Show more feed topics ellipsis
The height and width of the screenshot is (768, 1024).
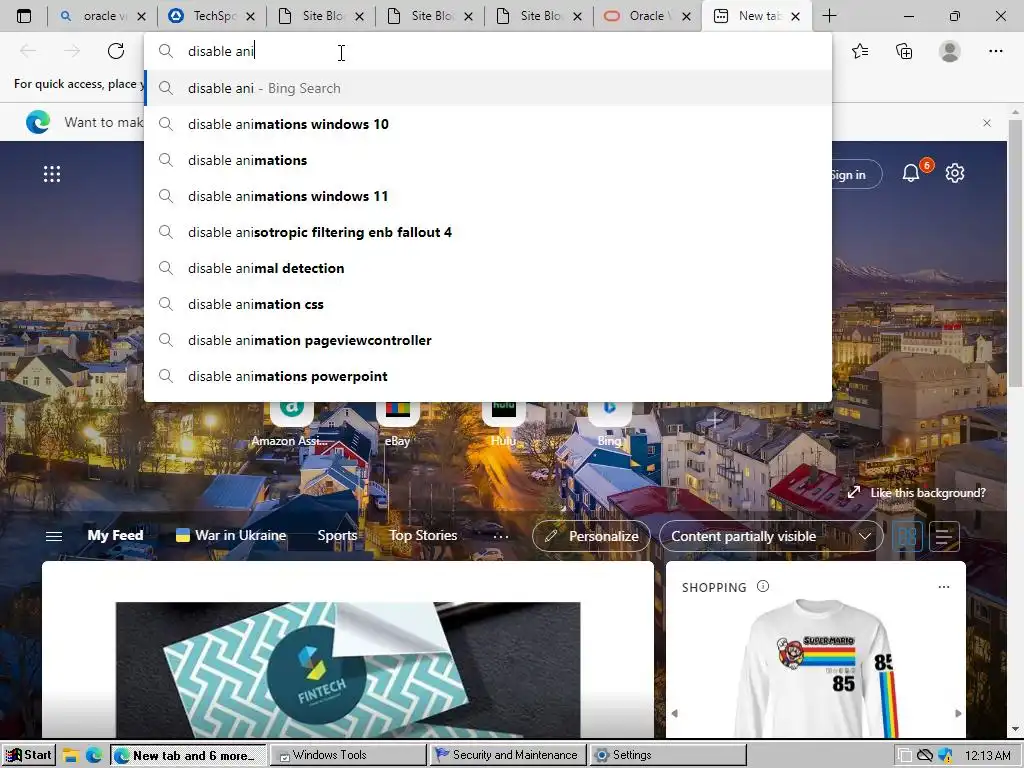click(x=501, y=536)
